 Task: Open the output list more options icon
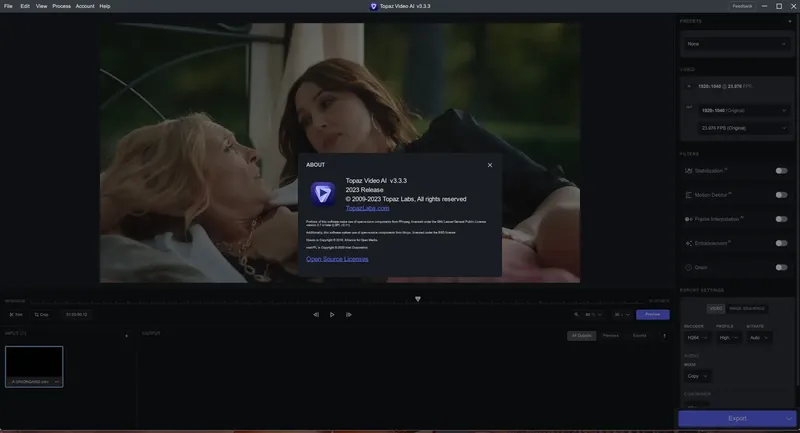664,336
